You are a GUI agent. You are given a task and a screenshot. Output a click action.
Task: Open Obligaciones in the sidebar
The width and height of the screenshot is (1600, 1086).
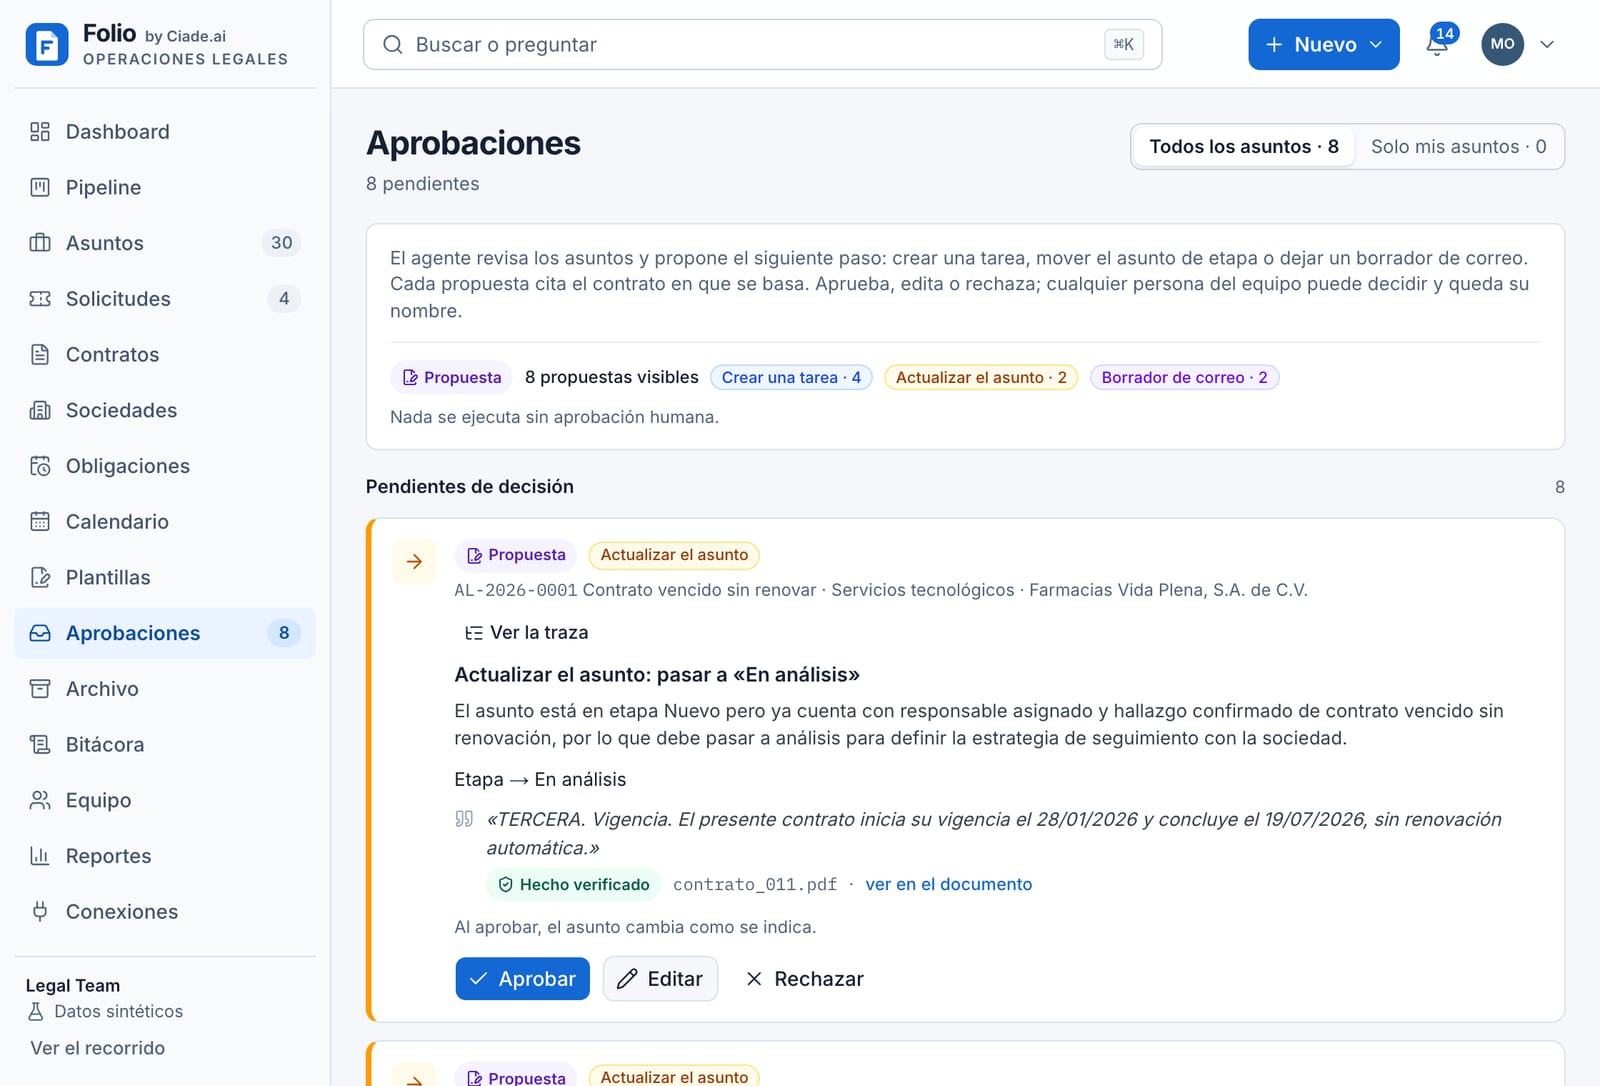(x=165, y=466)
